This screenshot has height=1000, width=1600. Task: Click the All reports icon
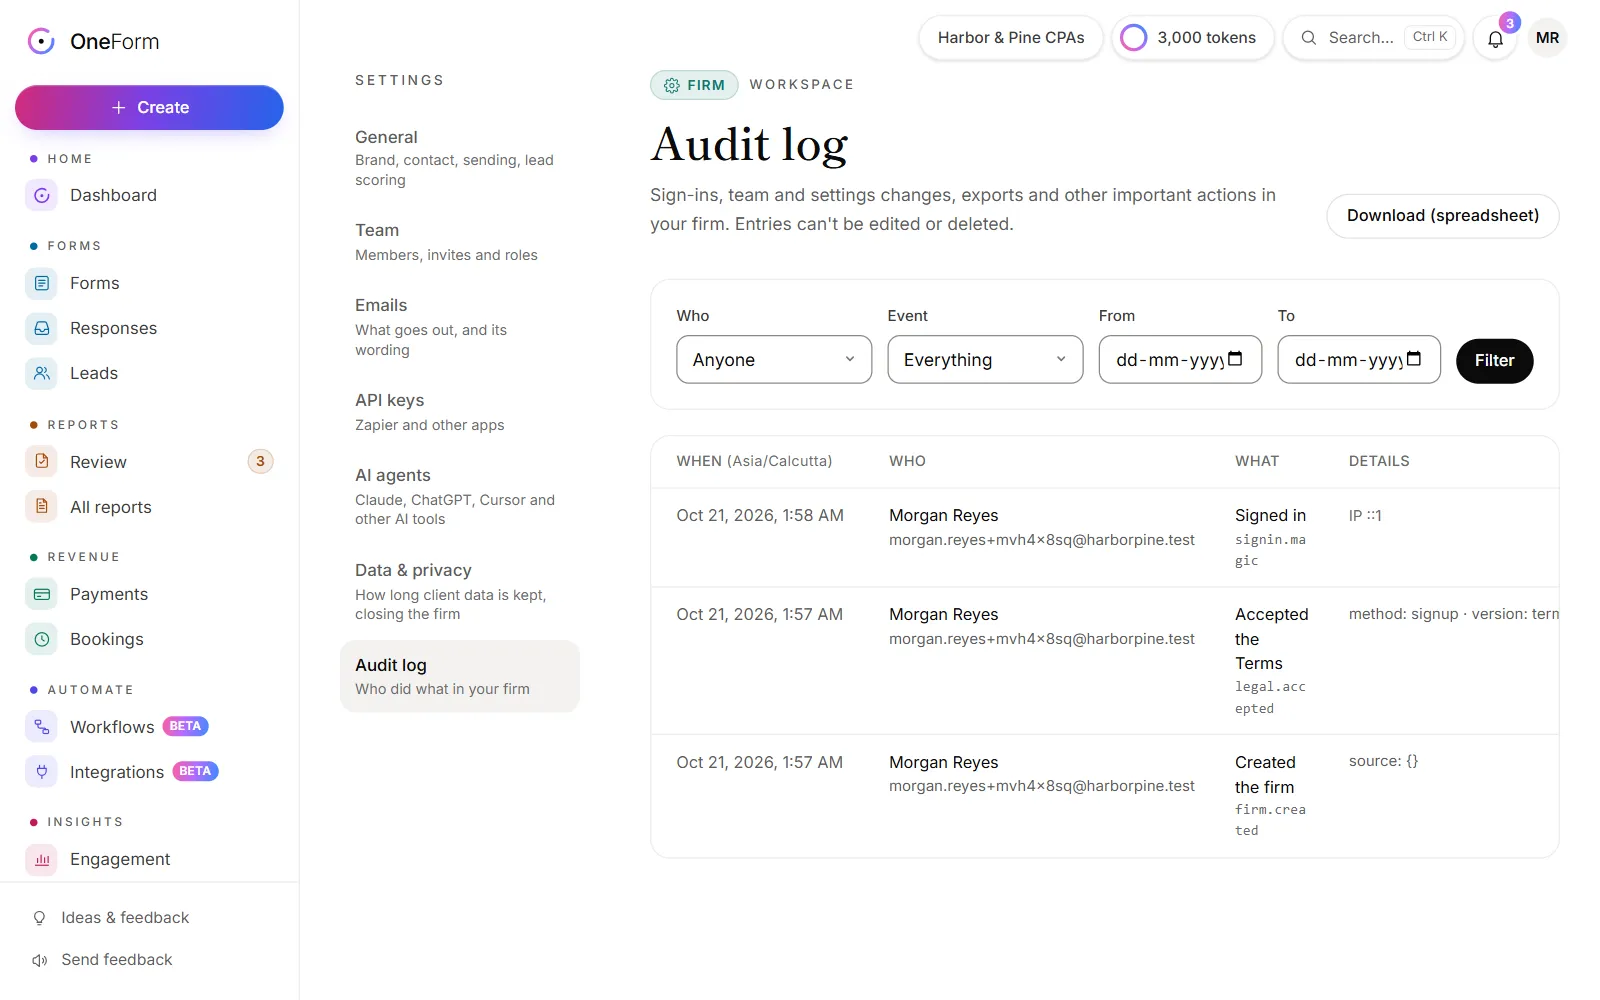click(x=42, y=507)
